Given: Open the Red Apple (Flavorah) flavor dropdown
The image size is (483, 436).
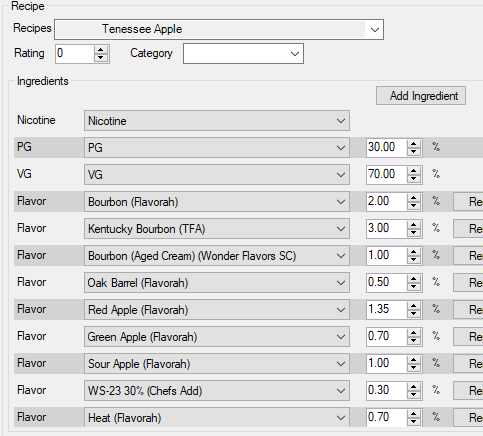Looking at the screenshot, I should pyautogui.click(x=217, y=310).
